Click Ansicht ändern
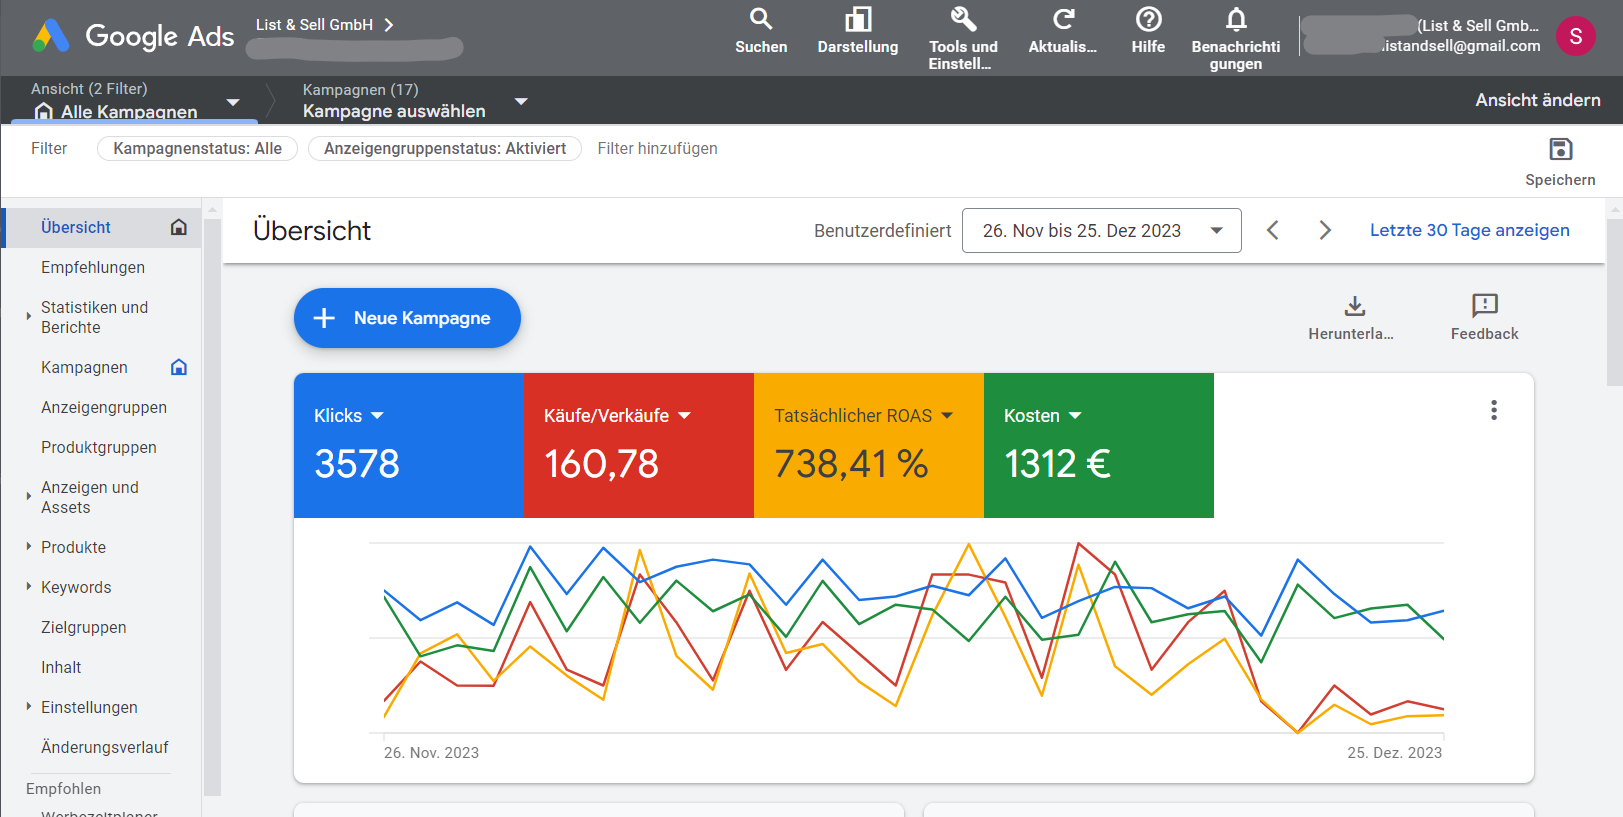1623x817 pixels. pyautogui.click(x=1538, y=100)
